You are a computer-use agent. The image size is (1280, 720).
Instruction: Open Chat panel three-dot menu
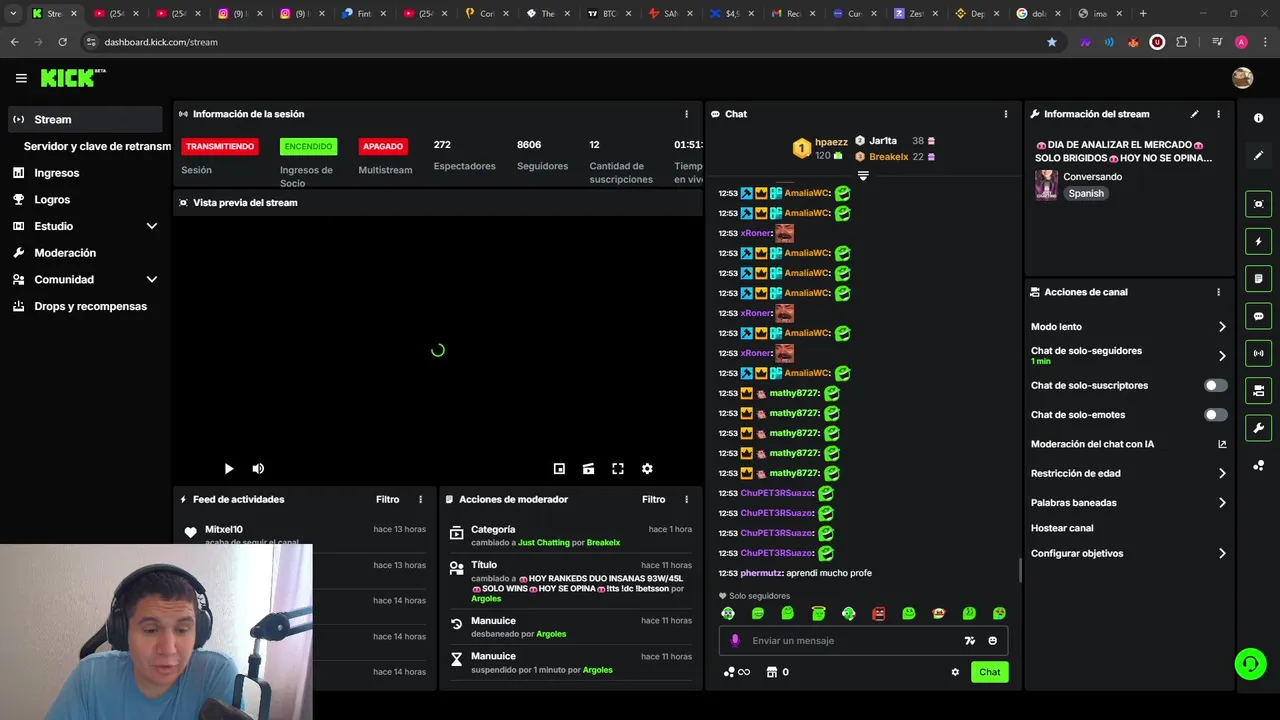pyautogui.click(x=1005, y=114)
